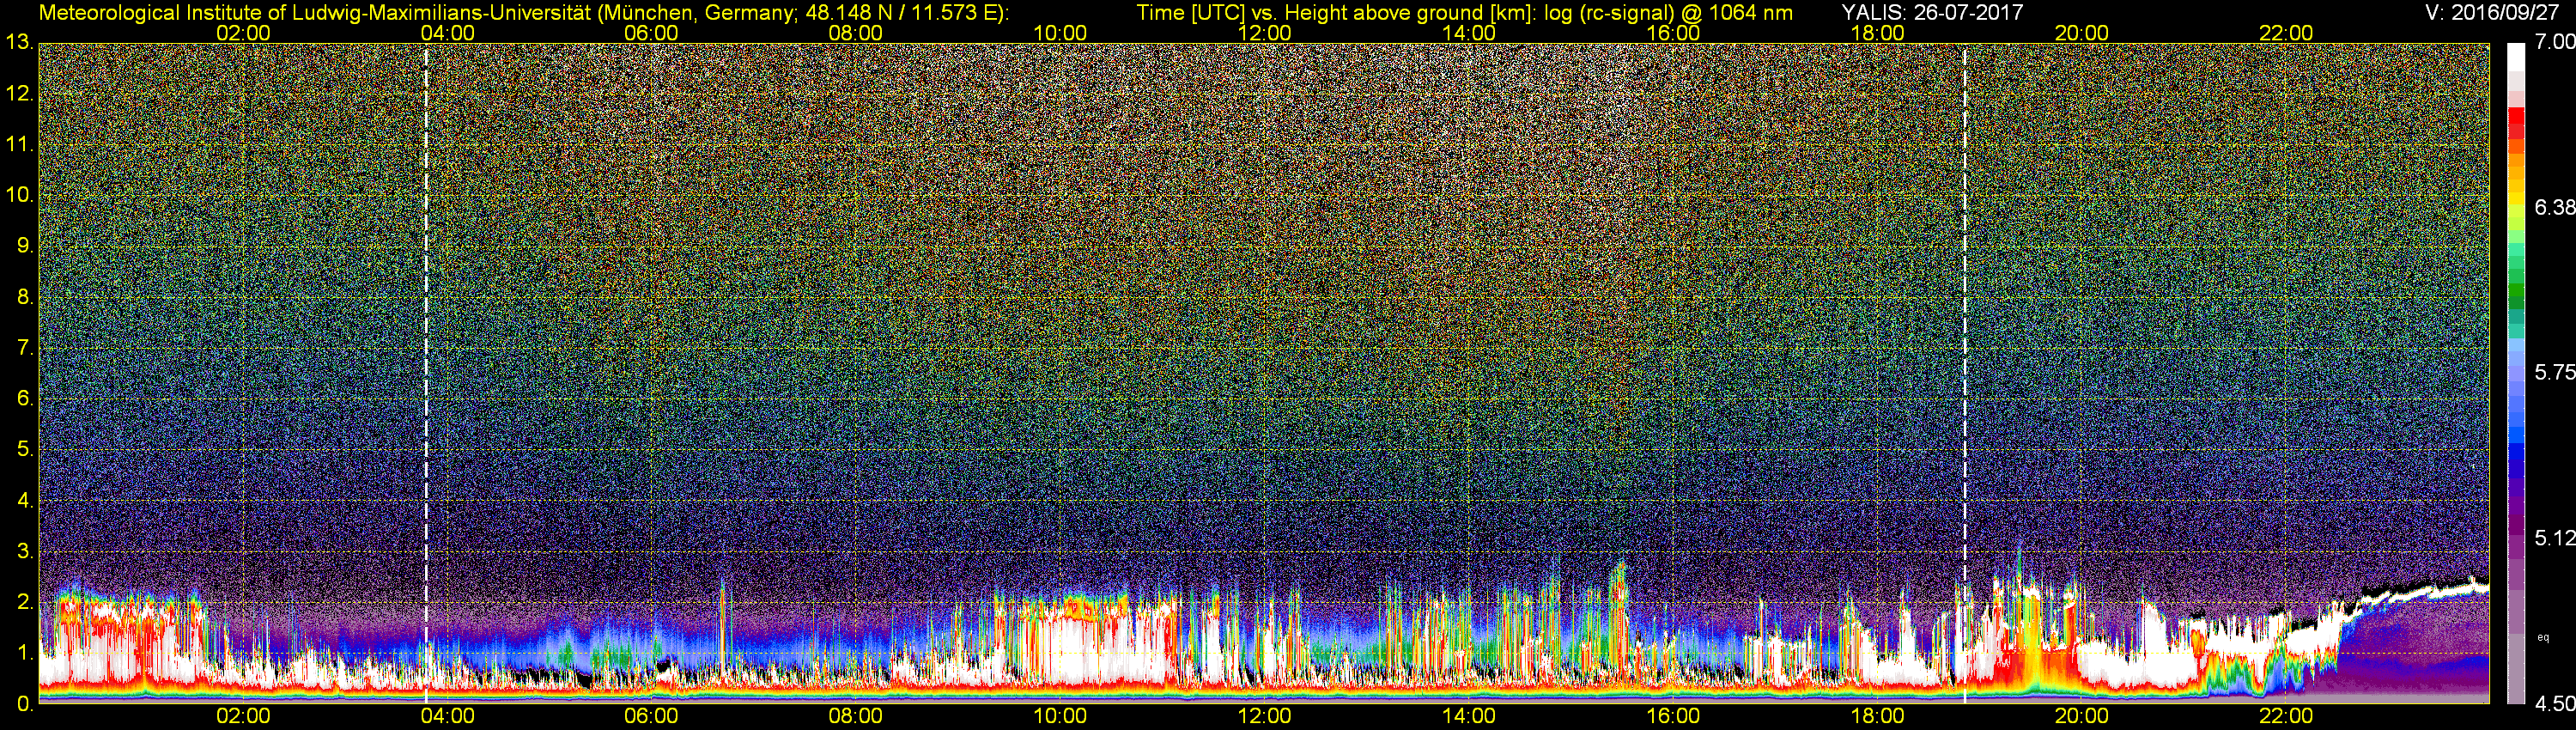
Task: Click the 7 km height axis label
Action: 24,348
